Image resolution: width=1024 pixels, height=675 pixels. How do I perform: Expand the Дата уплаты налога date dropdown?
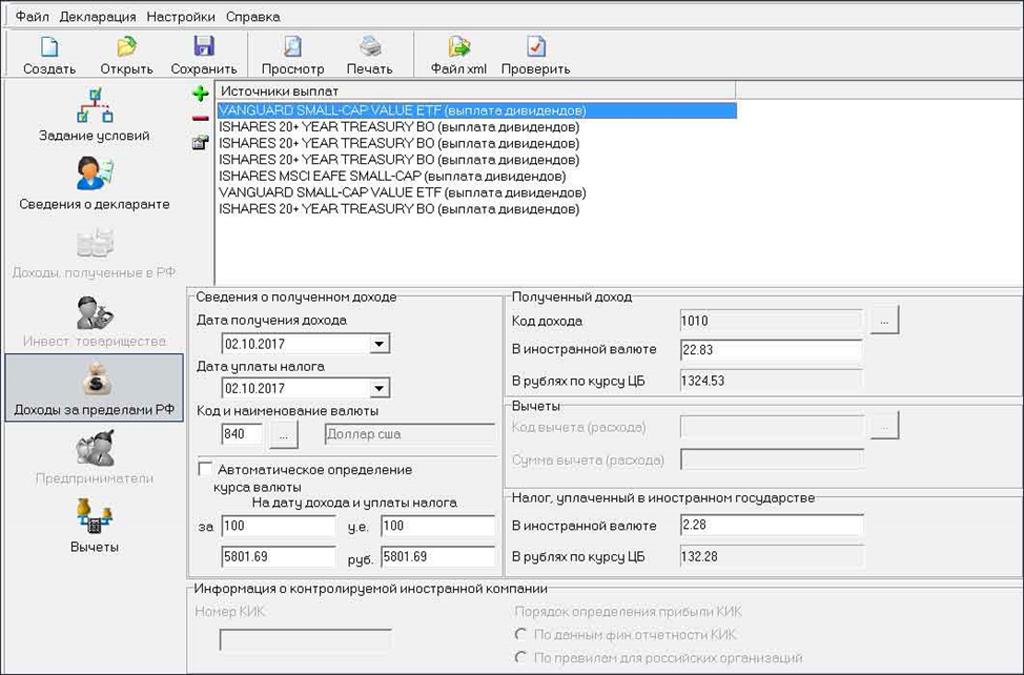[379, 388]
